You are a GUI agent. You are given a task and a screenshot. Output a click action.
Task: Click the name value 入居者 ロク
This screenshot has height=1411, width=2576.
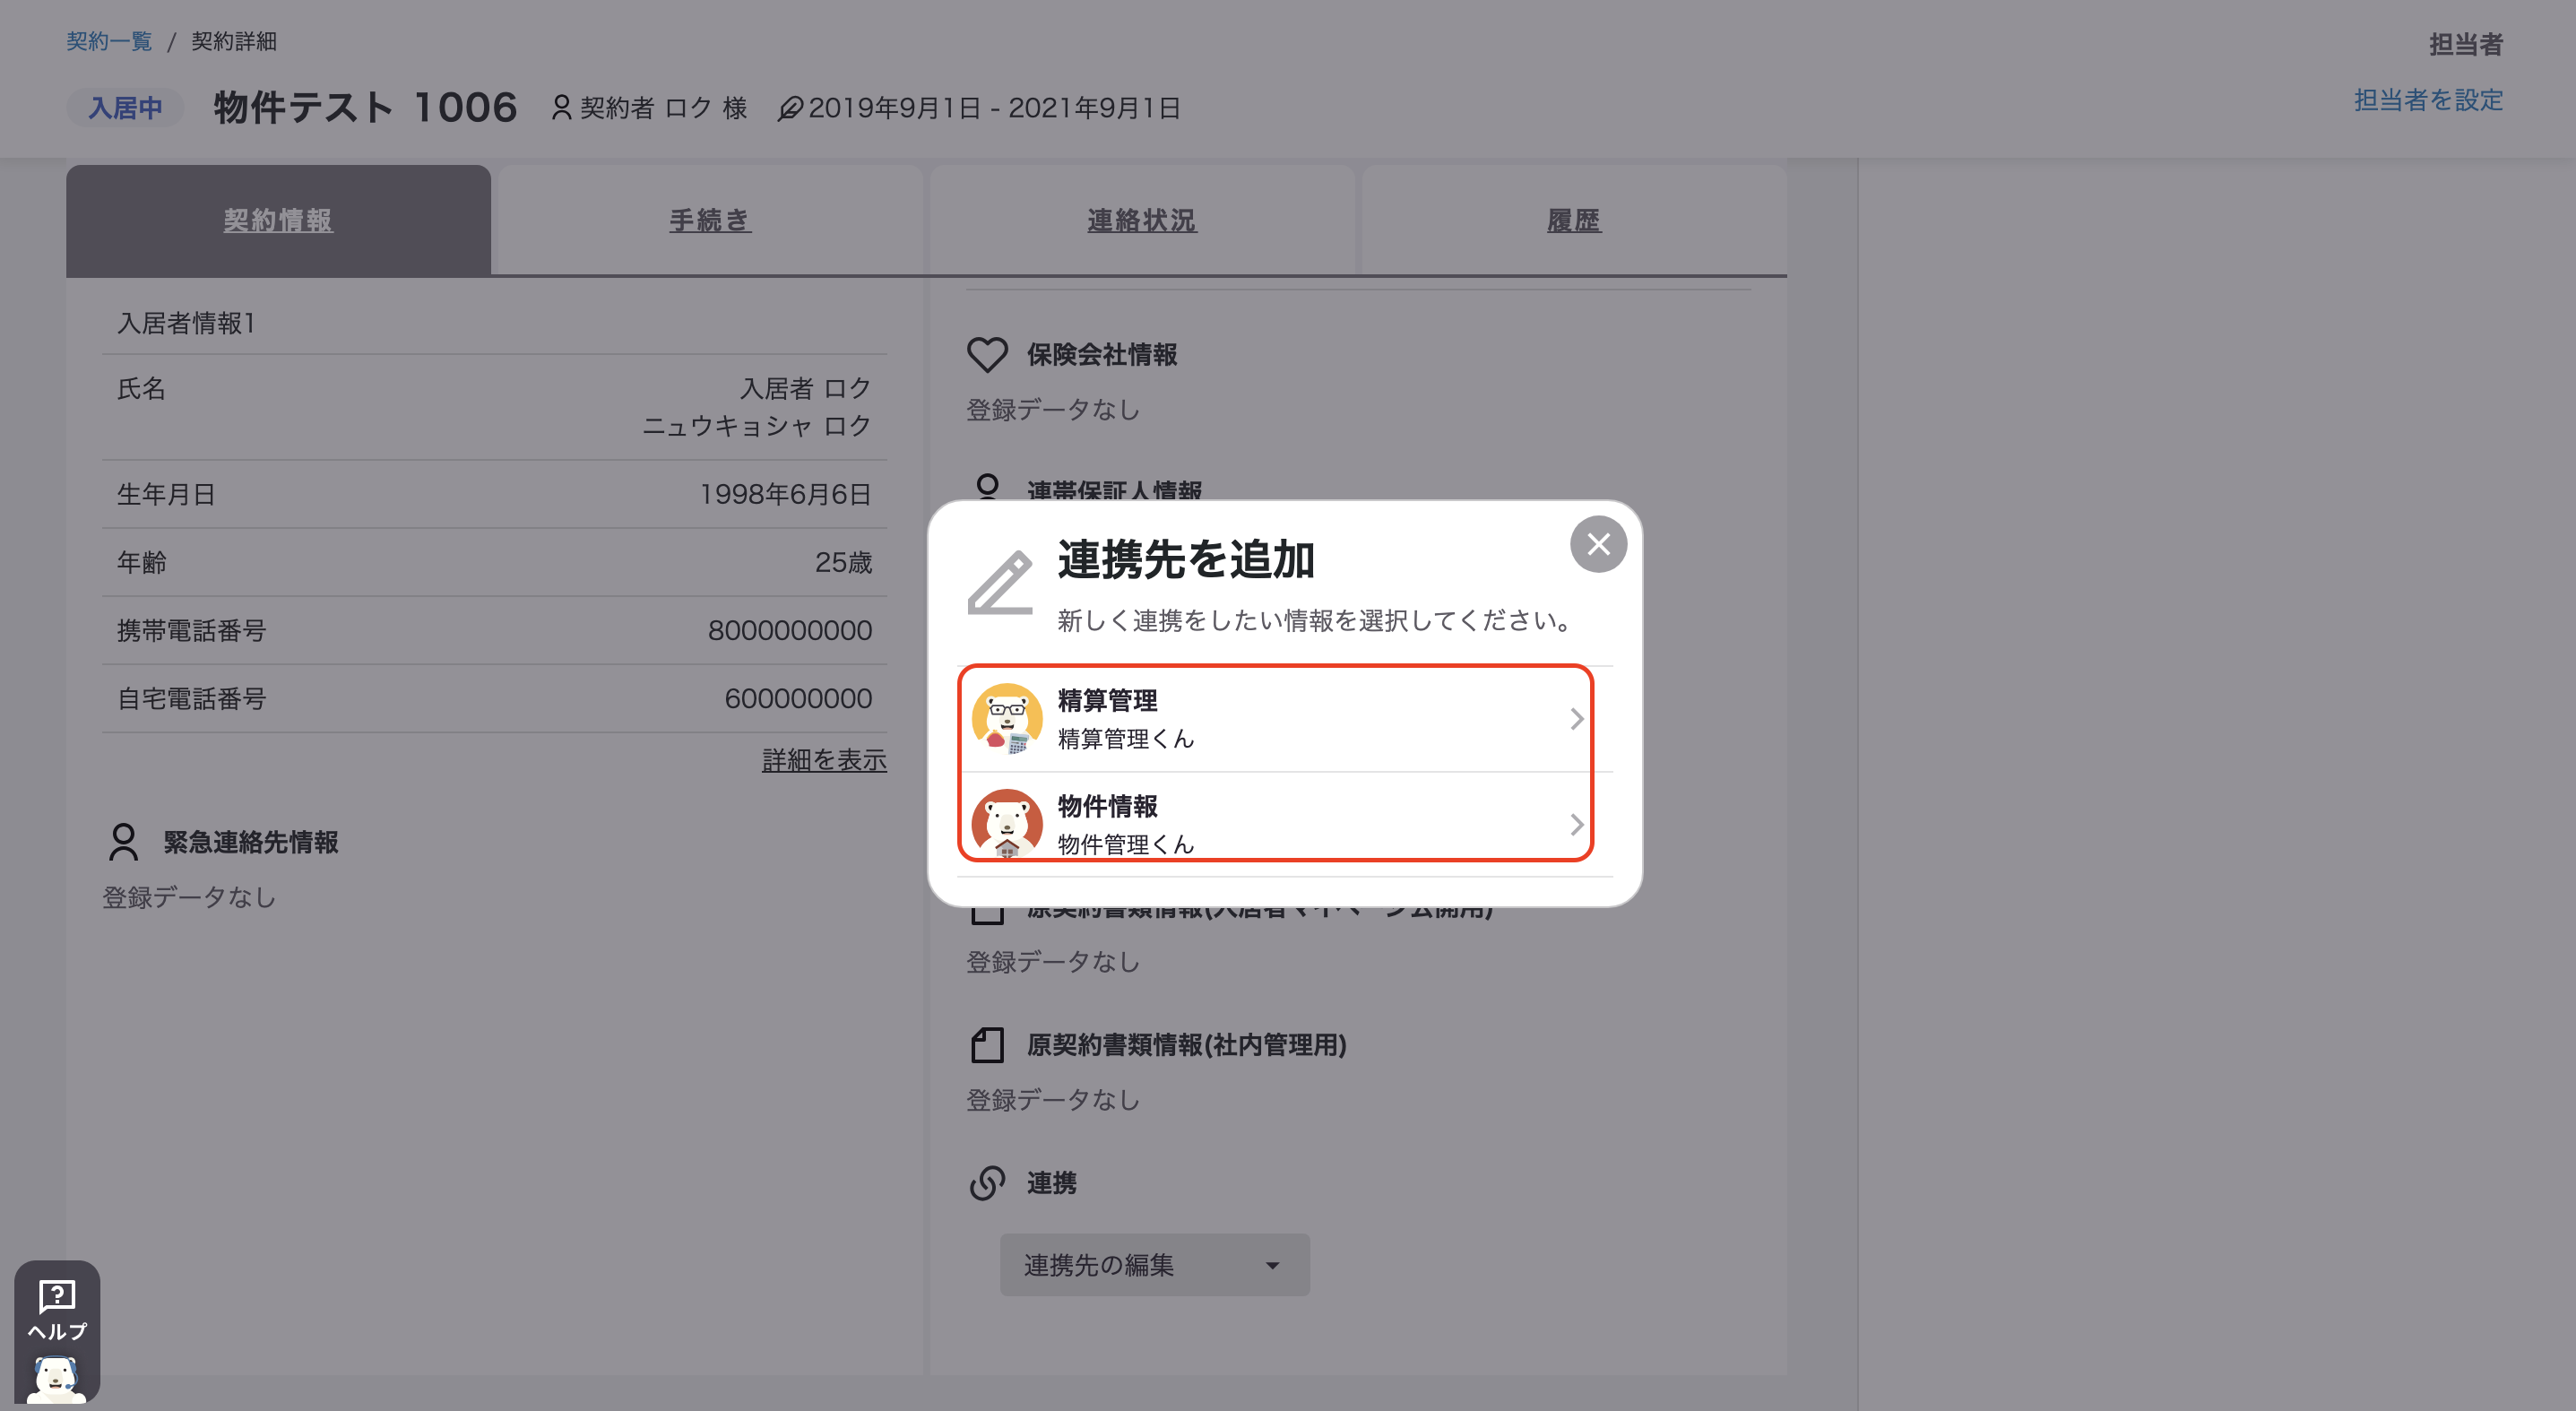tap(806, 388)
